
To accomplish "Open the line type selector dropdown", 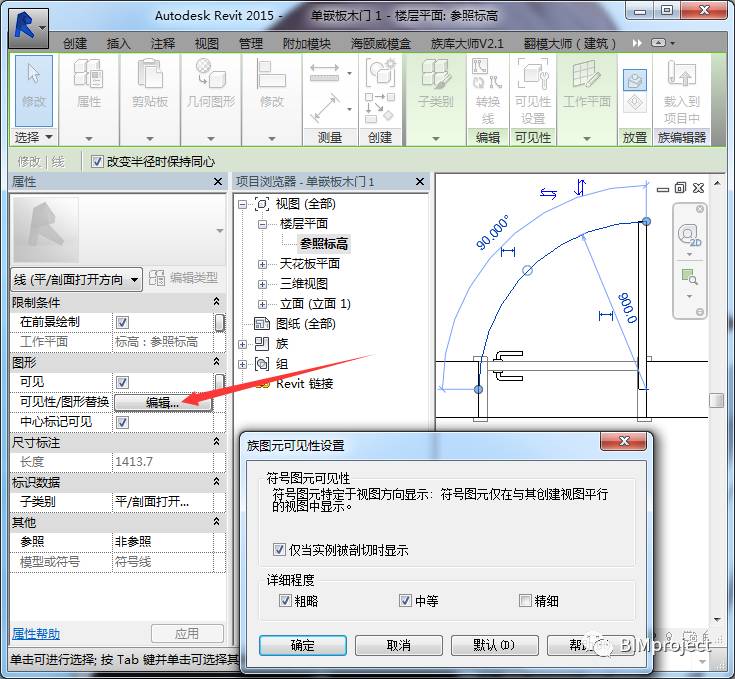I will [x=76, y=280].
